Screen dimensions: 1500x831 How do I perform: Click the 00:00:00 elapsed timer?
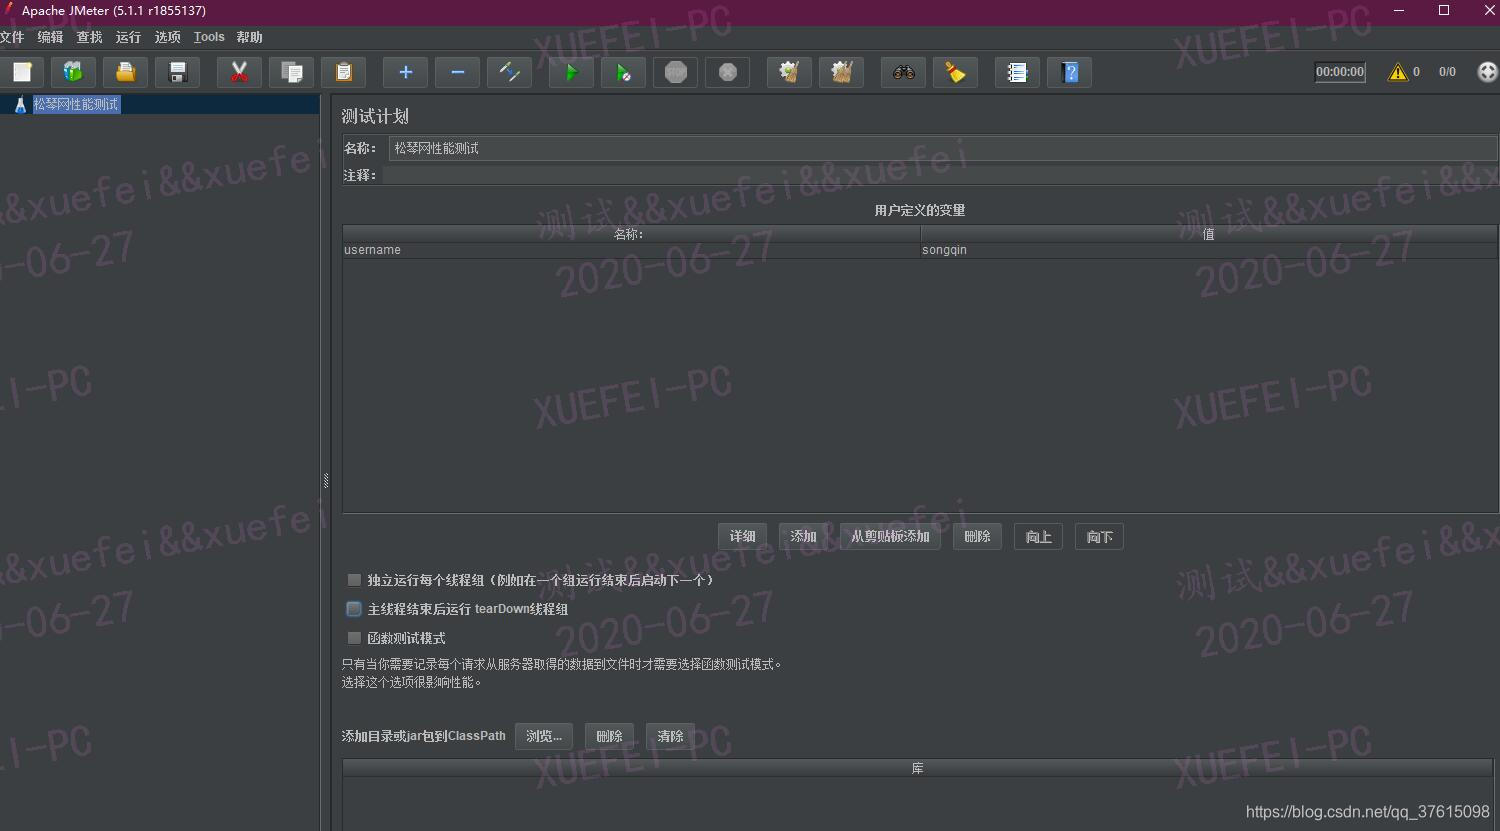click(1340, 72)
